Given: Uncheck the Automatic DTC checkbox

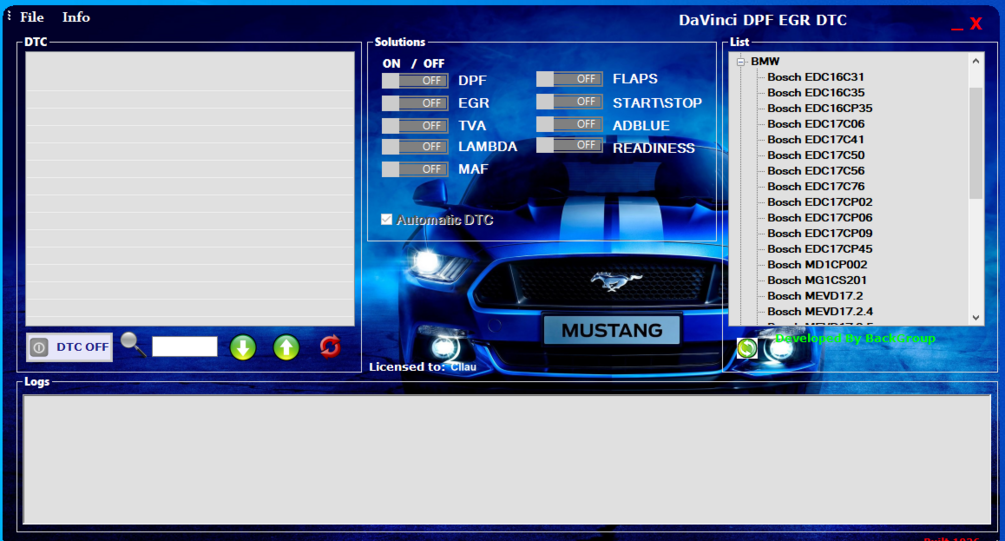Looking at the screenshot, I should pos(386,219).
